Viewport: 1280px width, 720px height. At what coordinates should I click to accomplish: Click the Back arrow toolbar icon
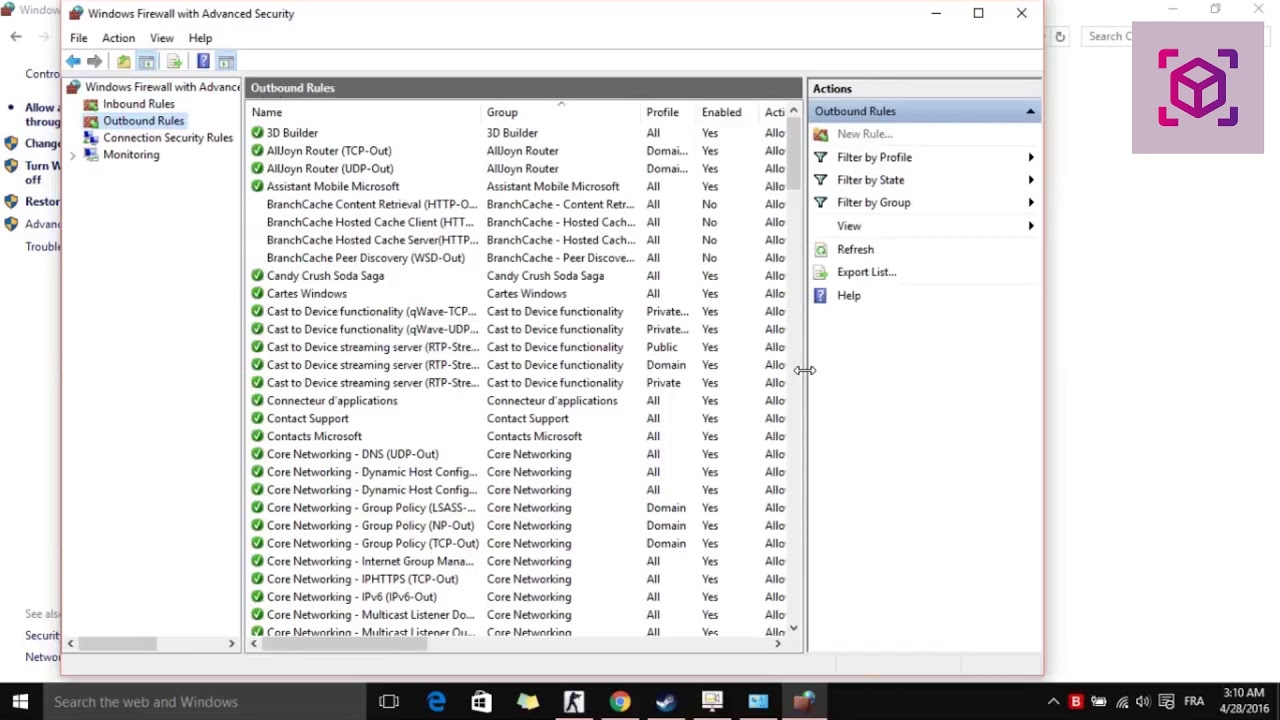[73, 62]
